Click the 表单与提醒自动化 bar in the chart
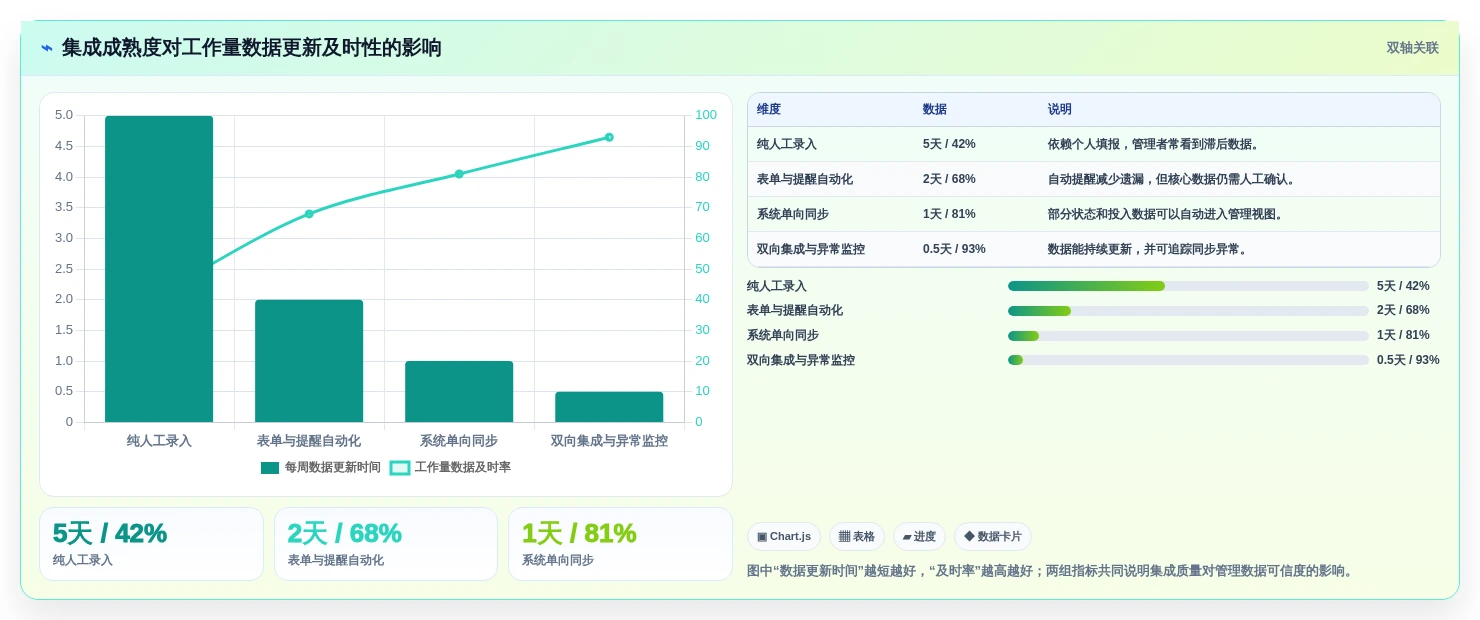The width and height of the screenshot is (1480, 620). pyautogui.click(x=309, y=361)
